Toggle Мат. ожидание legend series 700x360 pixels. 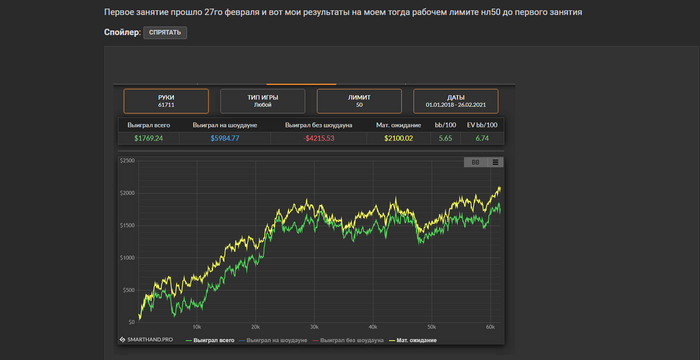413,340
